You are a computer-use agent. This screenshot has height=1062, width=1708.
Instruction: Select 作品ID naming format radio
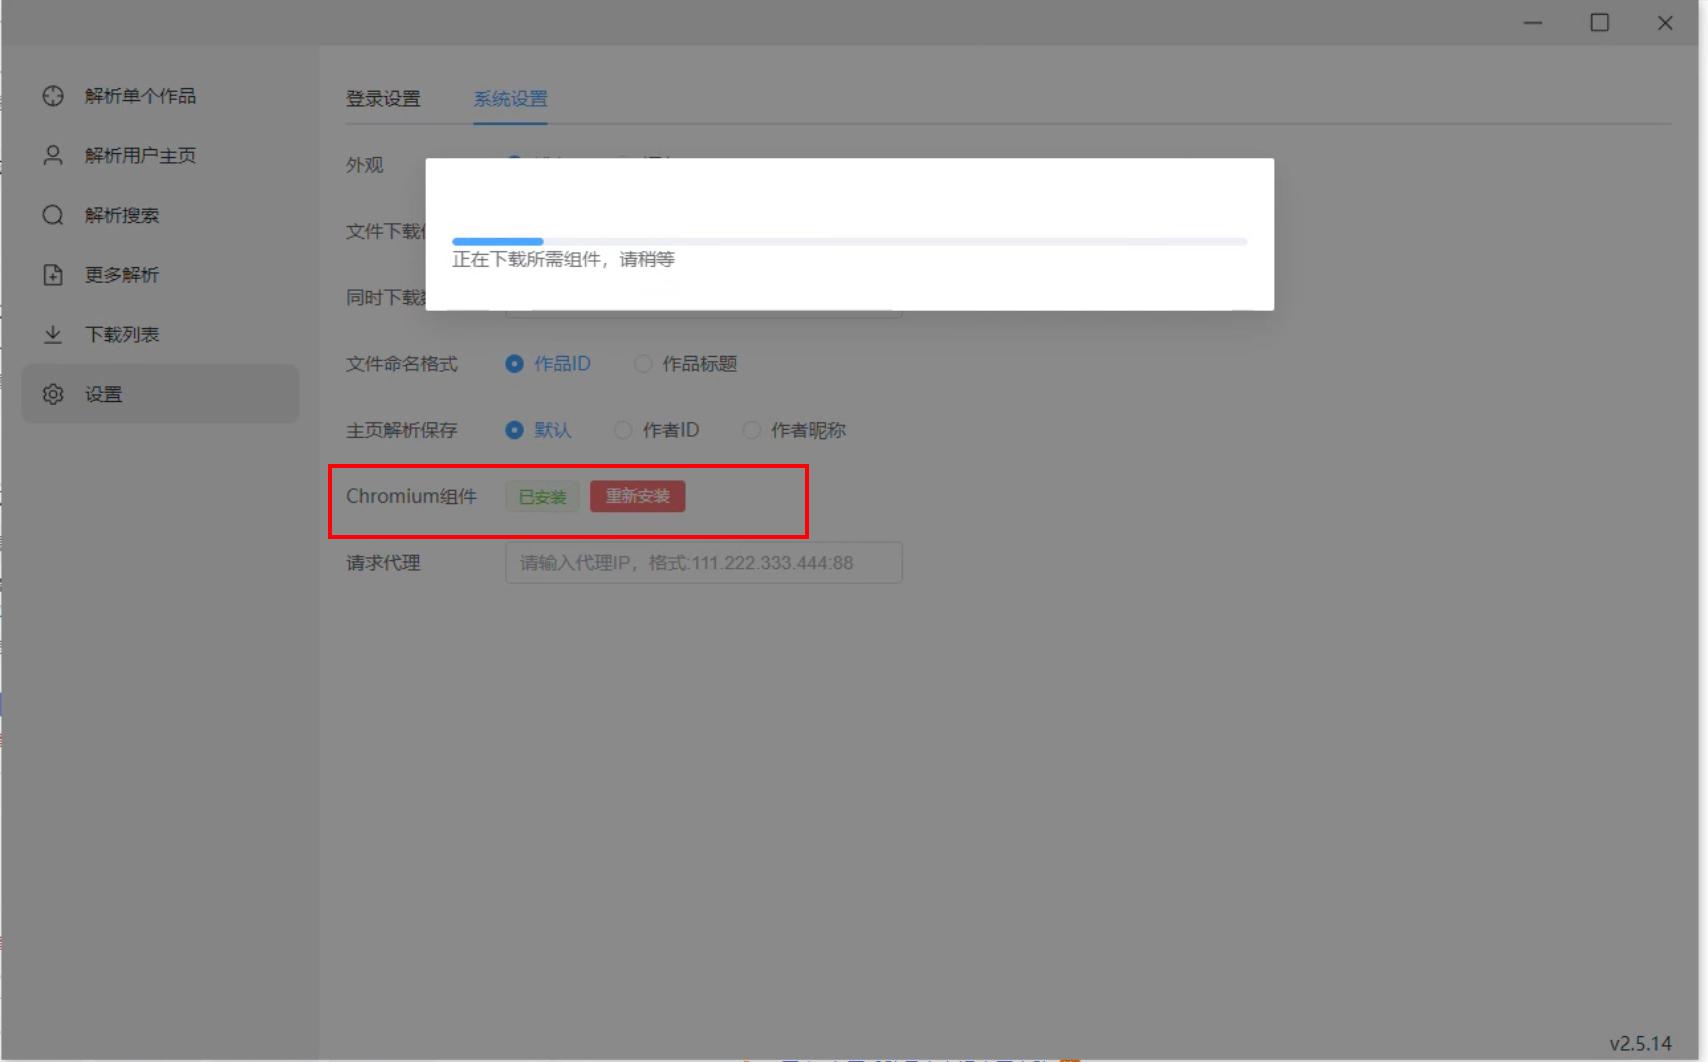click(x=514, y=364)
